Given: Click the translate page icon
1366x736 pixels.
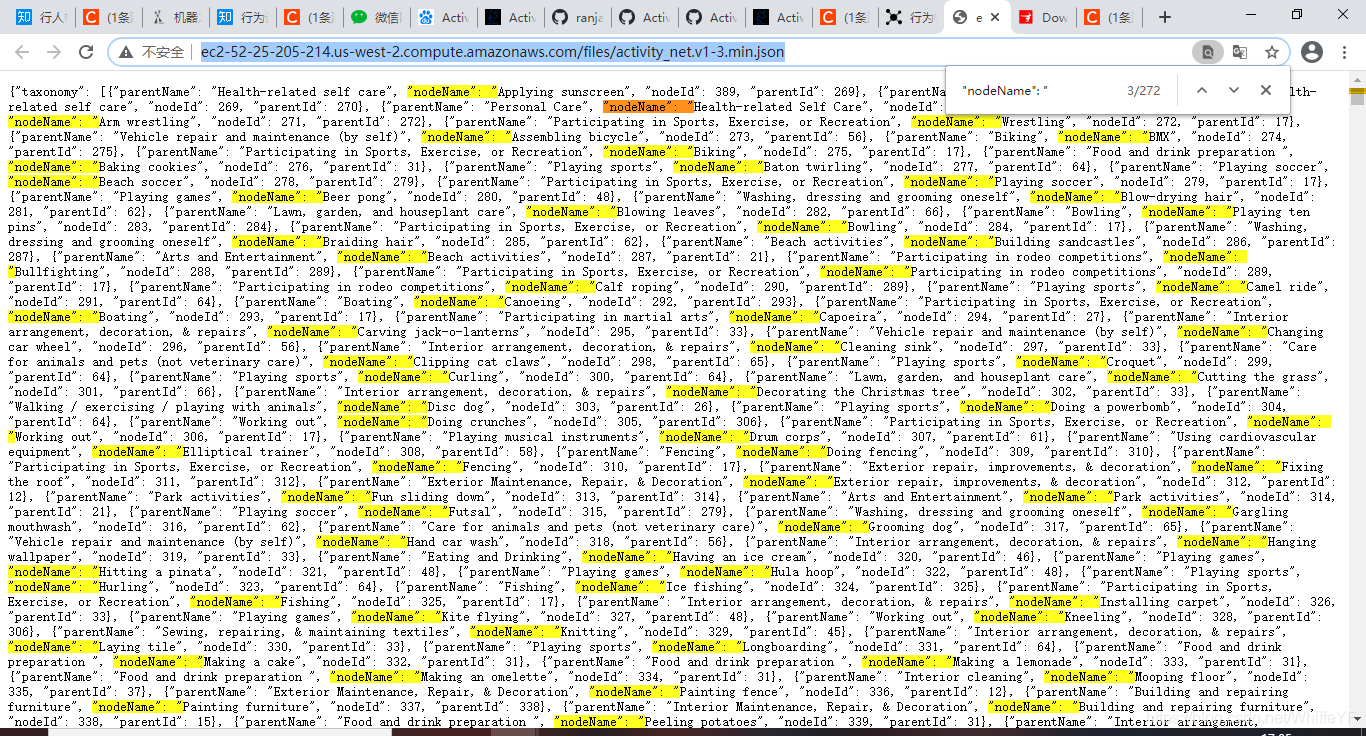Looking at the screenshot, I should (x=1240, y=52).
